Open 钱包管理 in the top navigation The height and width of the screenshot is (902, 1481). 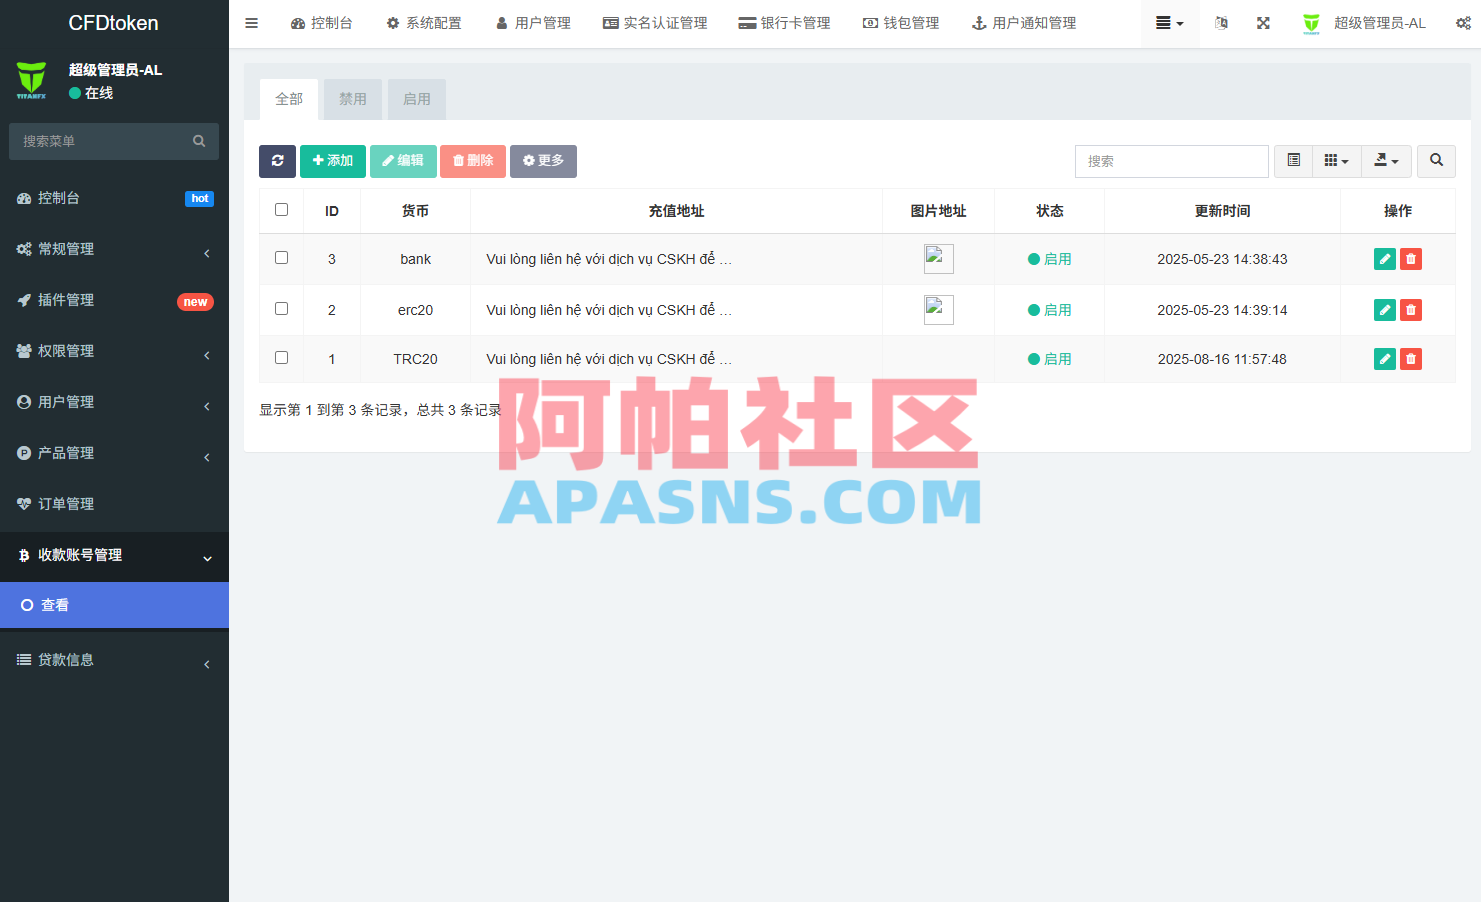pyautogui.click(x=901, y=23)
